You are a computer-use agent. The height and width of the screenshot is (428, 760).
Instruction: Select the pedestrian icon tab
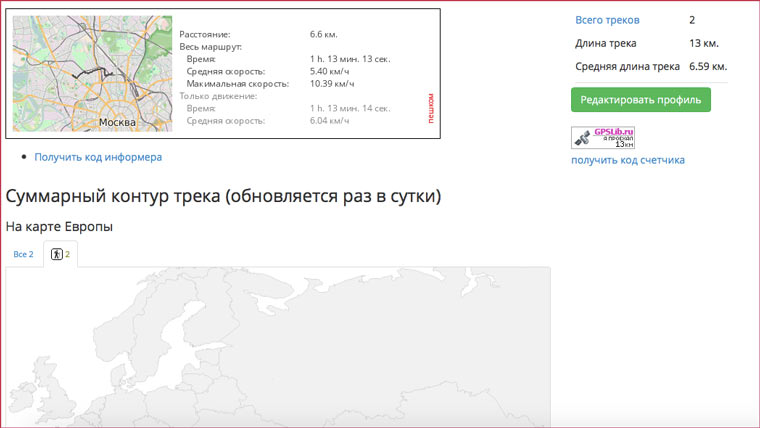pos(61,254)
